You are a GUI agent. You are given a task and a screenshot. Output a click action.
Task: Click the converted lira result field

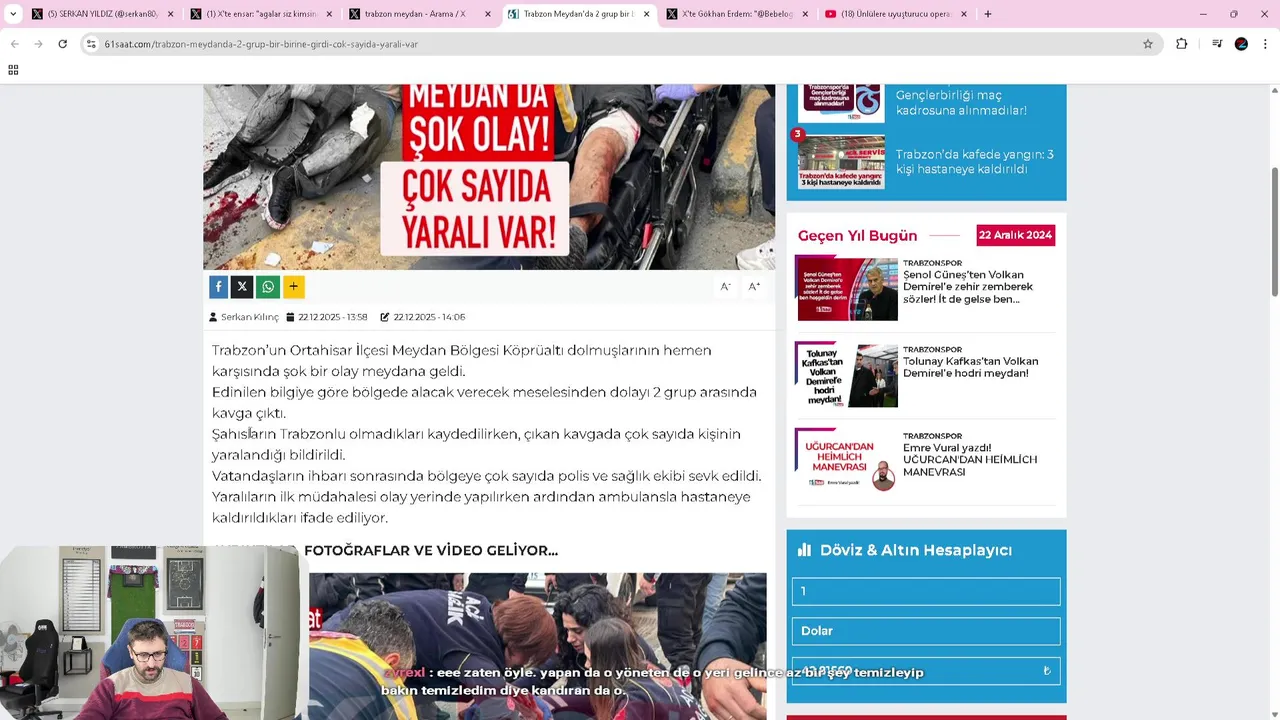pyautogui.click(x=926, y=671)
